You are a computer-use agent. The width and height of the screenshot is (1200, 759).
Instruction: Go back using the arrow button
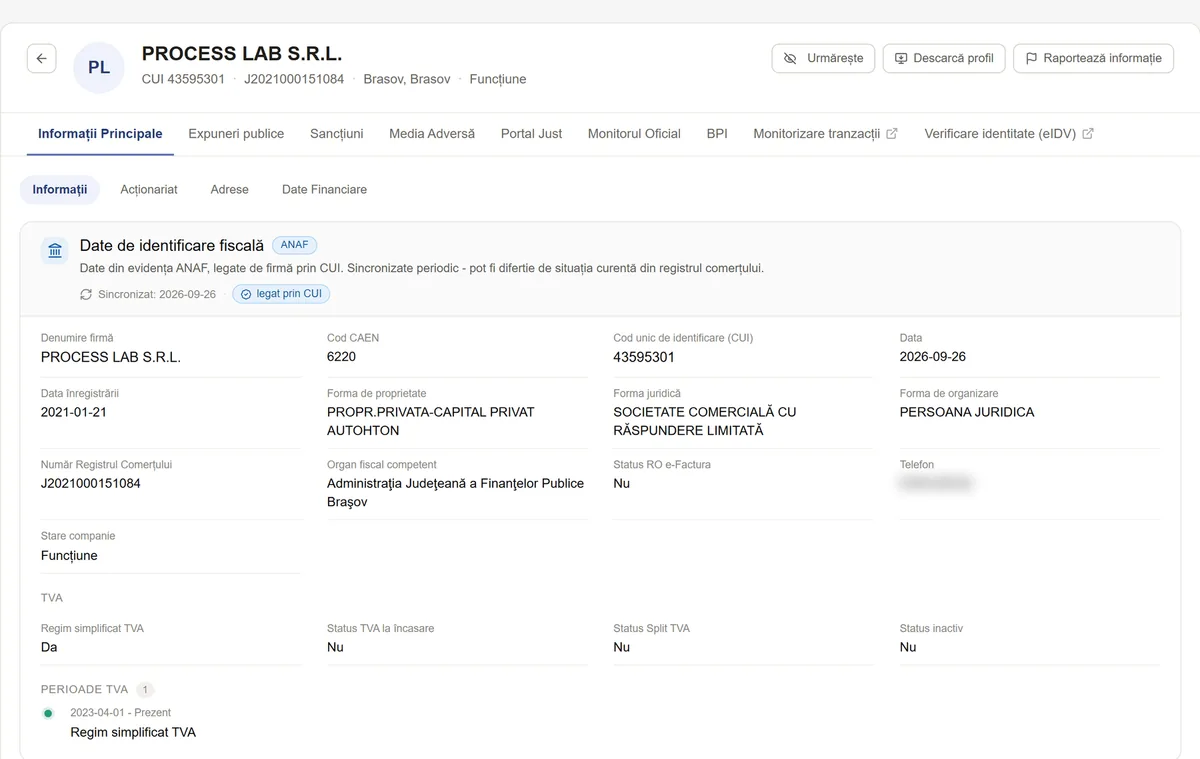pos(41,59)
